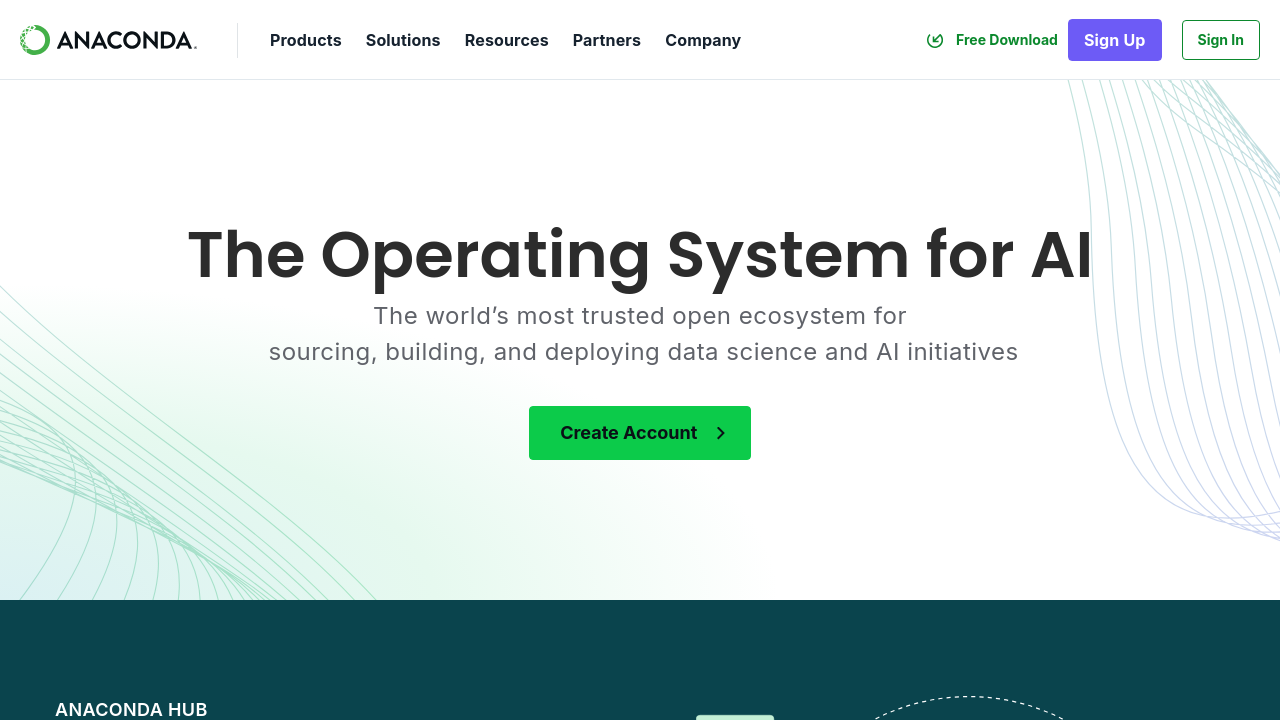The image size is (1280, 720).
Task: Click the purple Sign Up button
Action: click(1115, 40)
